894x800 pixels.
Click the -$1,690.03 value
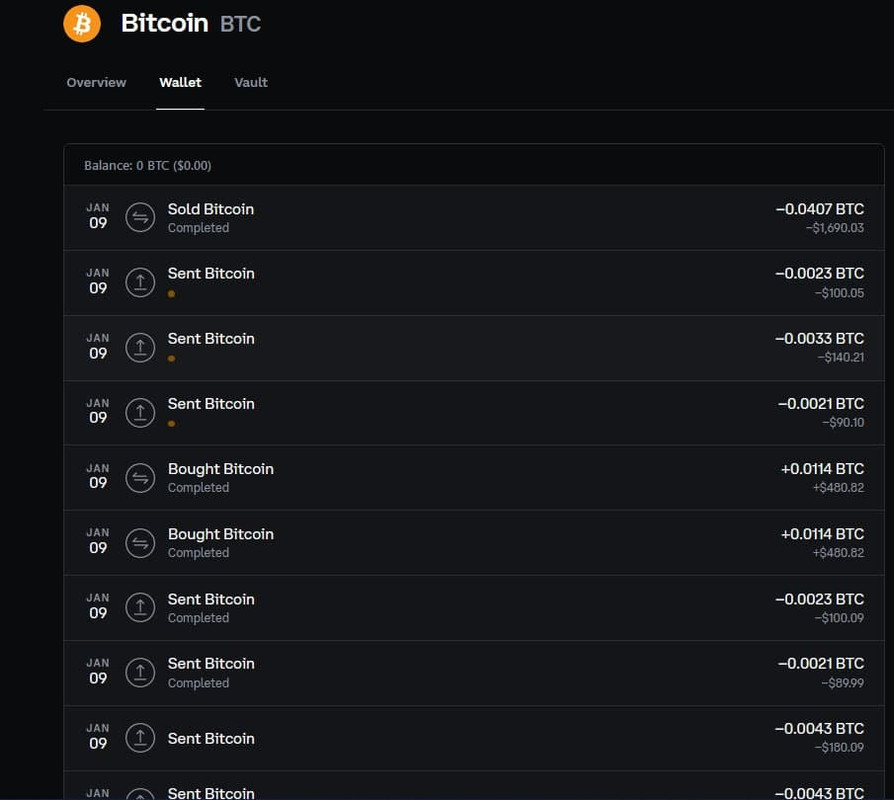point(835,228)
